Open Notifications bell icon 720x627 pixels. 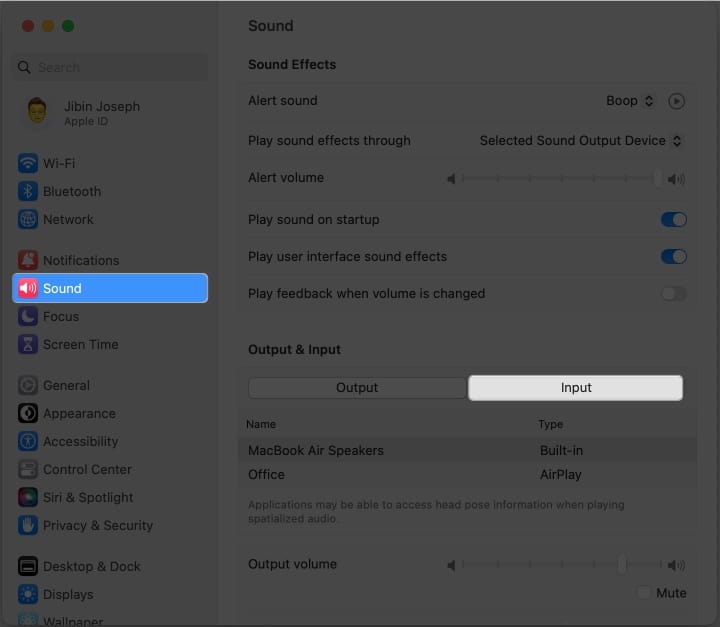point(28,260)
